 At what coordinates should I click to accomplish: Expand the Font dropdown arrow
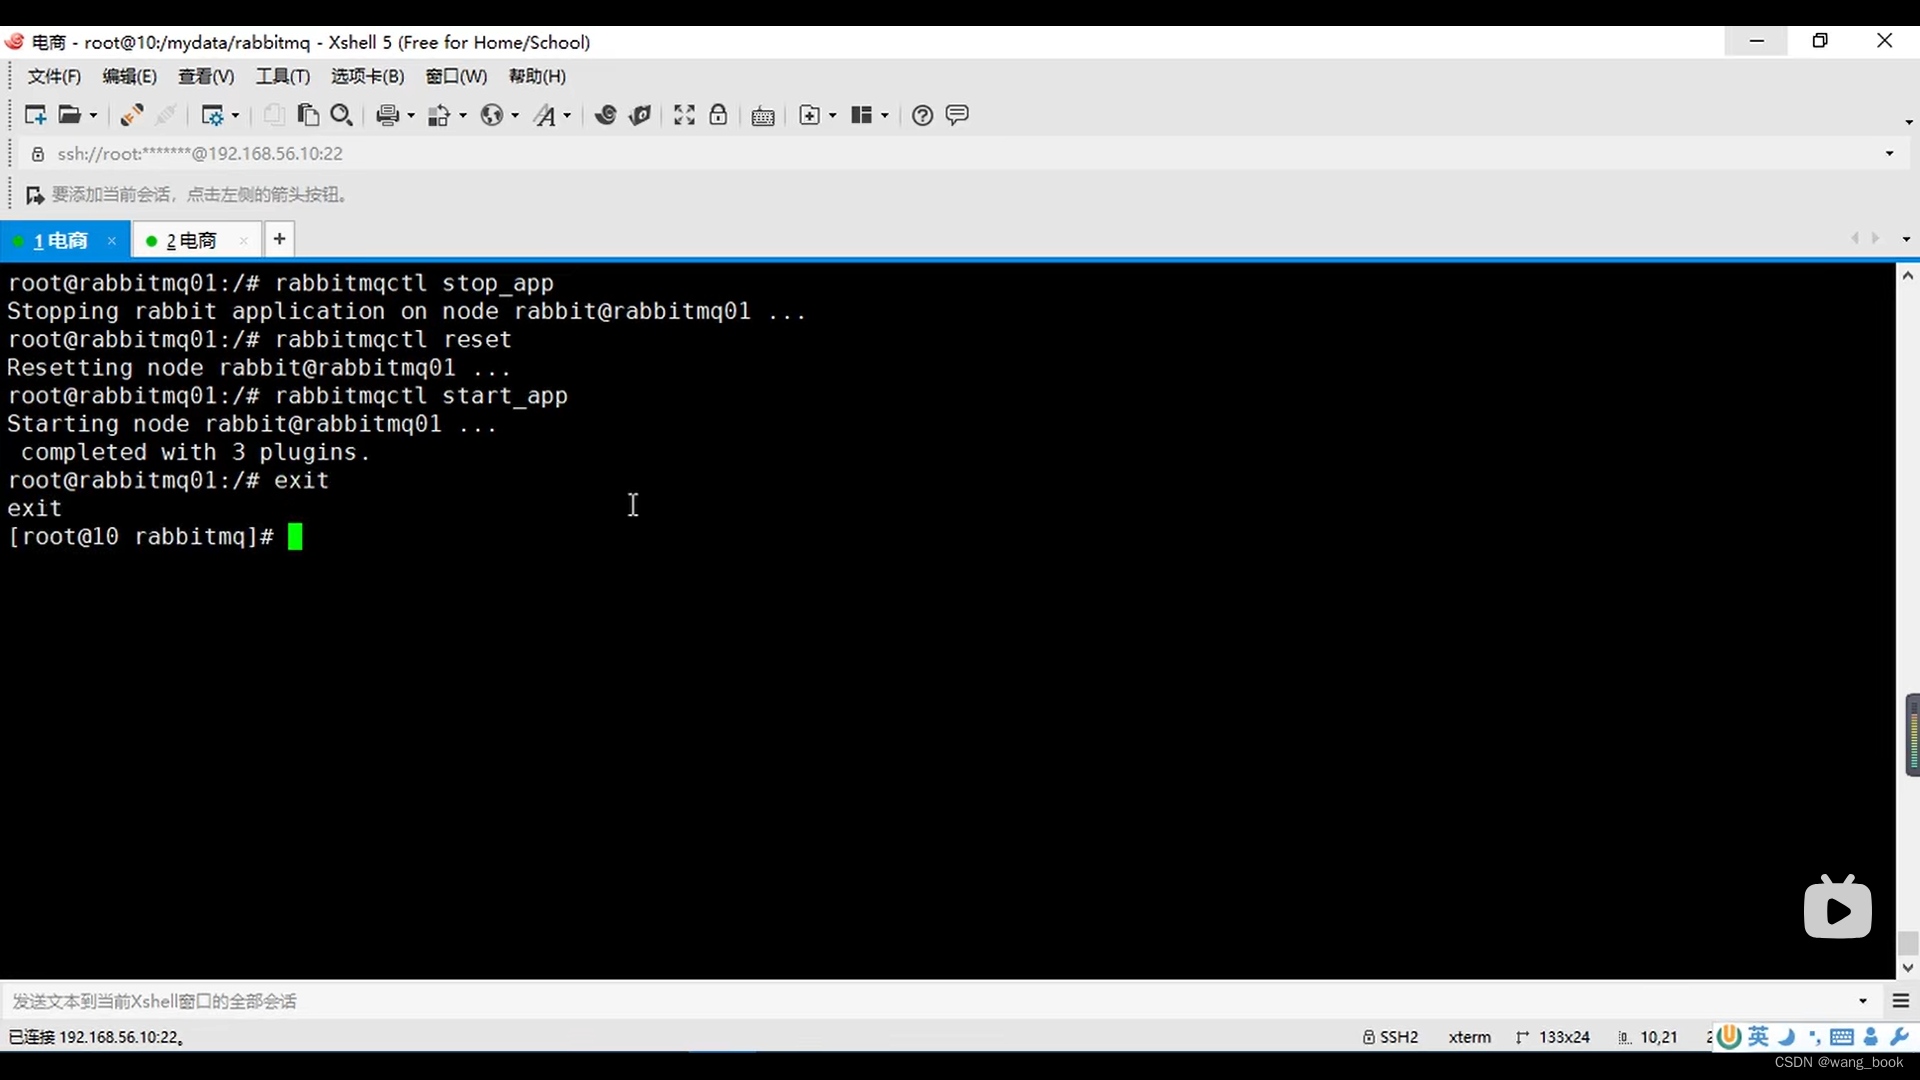point(568,116)
